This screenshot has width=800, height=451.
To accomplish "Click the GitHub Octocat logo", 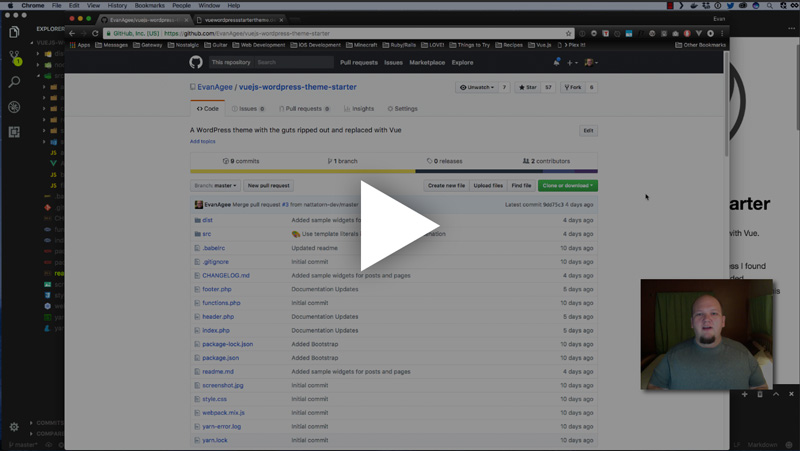I will click(196, 62).
